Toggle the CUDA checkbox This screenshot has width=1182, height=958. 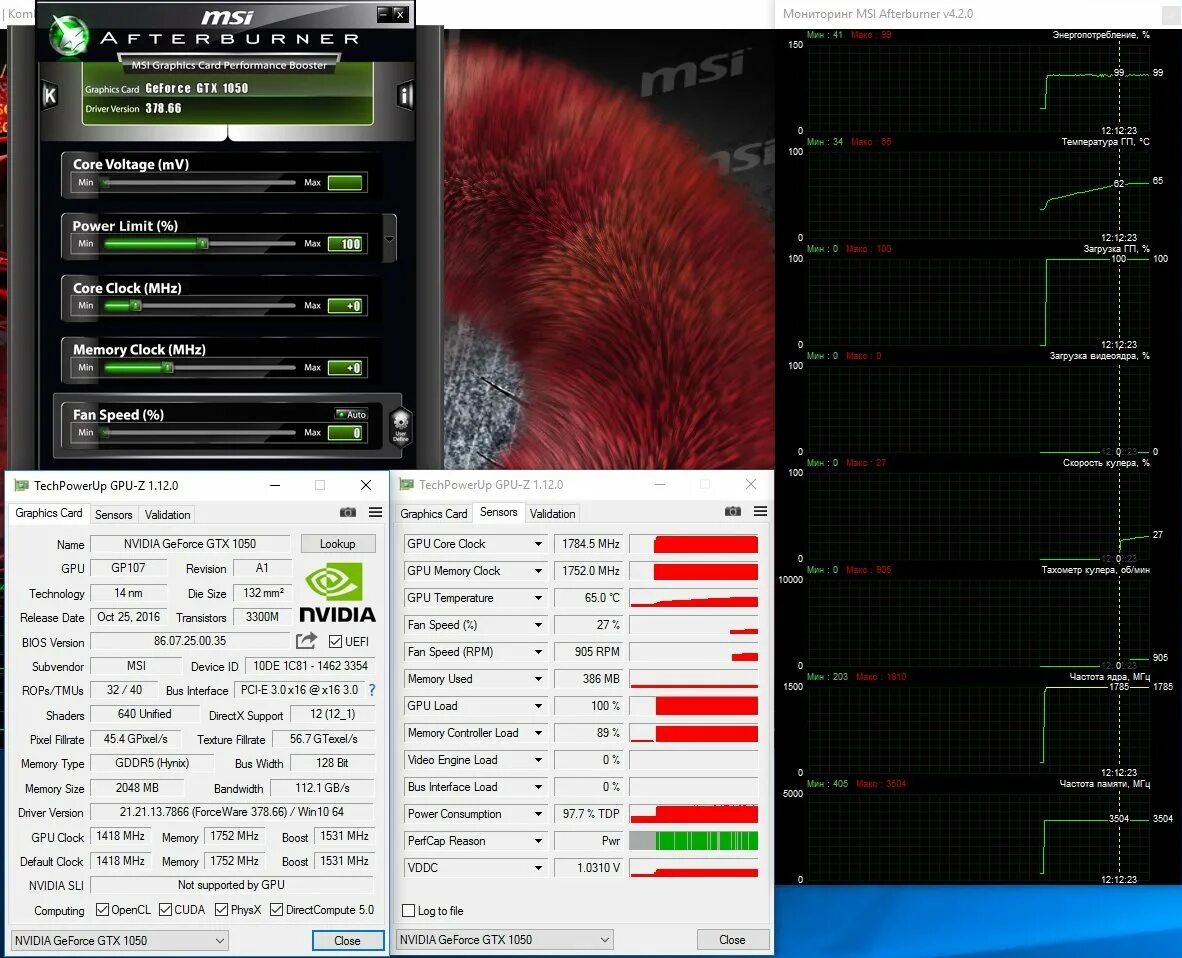pos(166,910)
